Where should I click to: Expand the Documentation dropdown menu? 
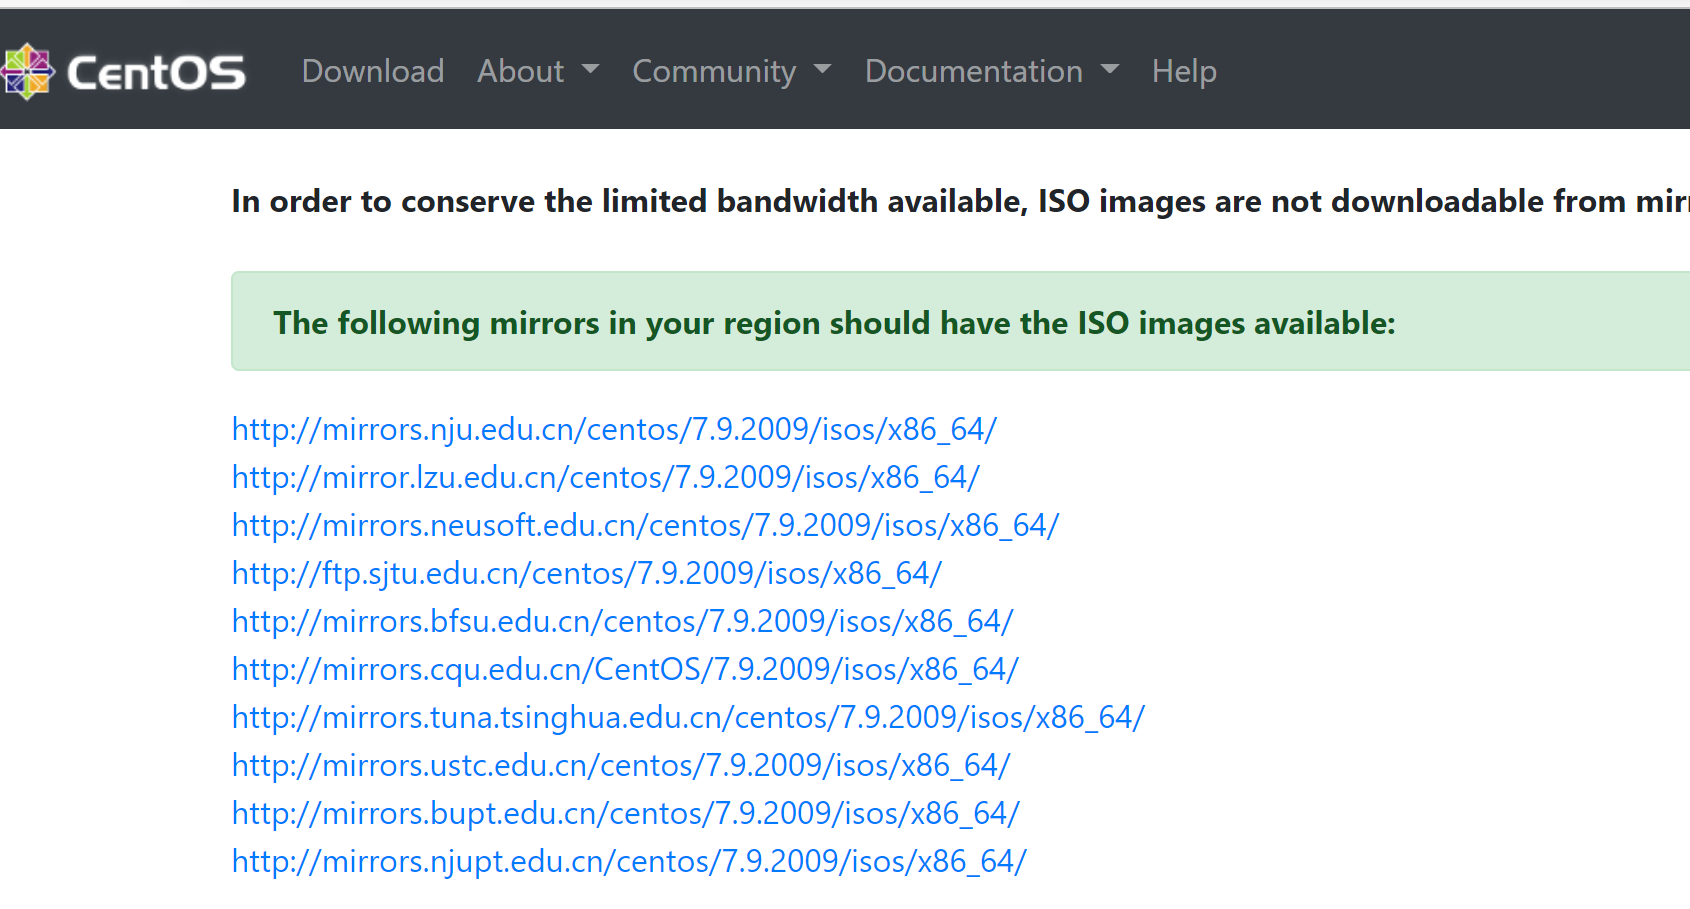(x=991, y=71)
